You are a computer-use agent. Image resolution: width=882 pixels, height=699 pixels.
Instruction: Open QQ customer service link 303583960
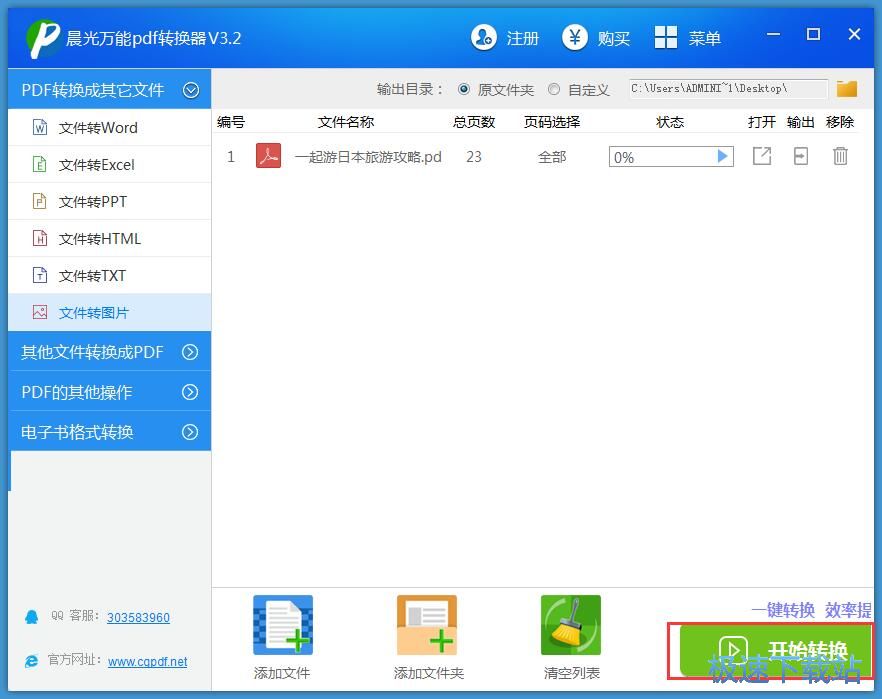(x=138, y=618)
